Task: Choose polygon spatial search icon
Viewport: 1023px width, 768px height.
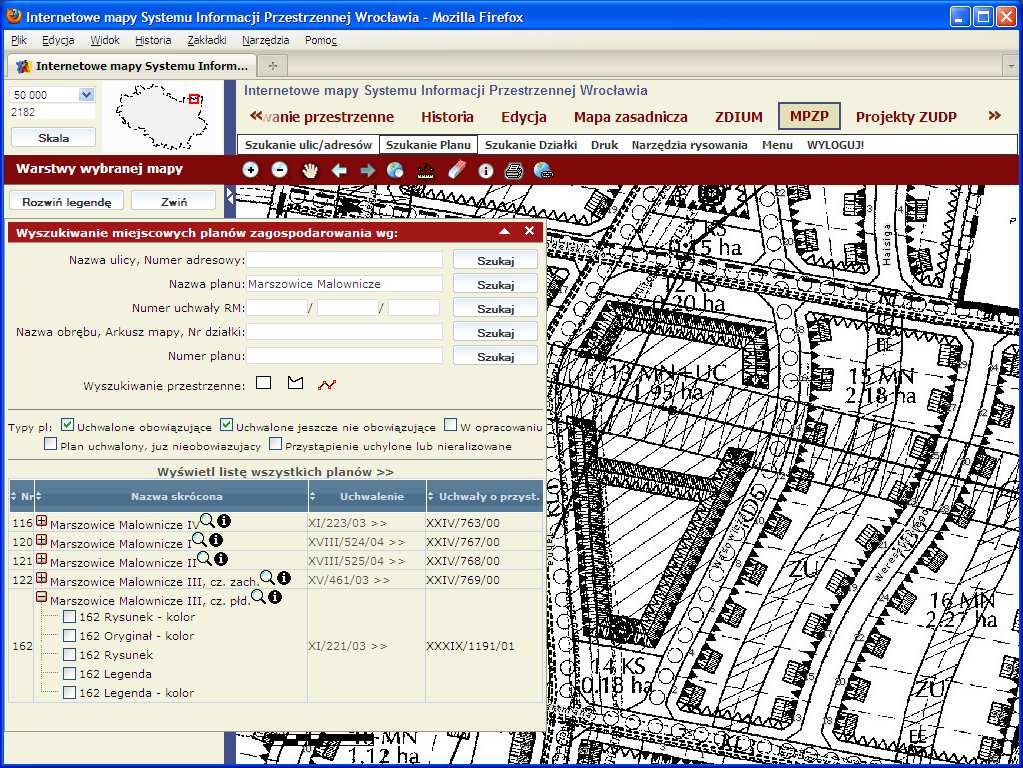Action: (x=296, y=382)
